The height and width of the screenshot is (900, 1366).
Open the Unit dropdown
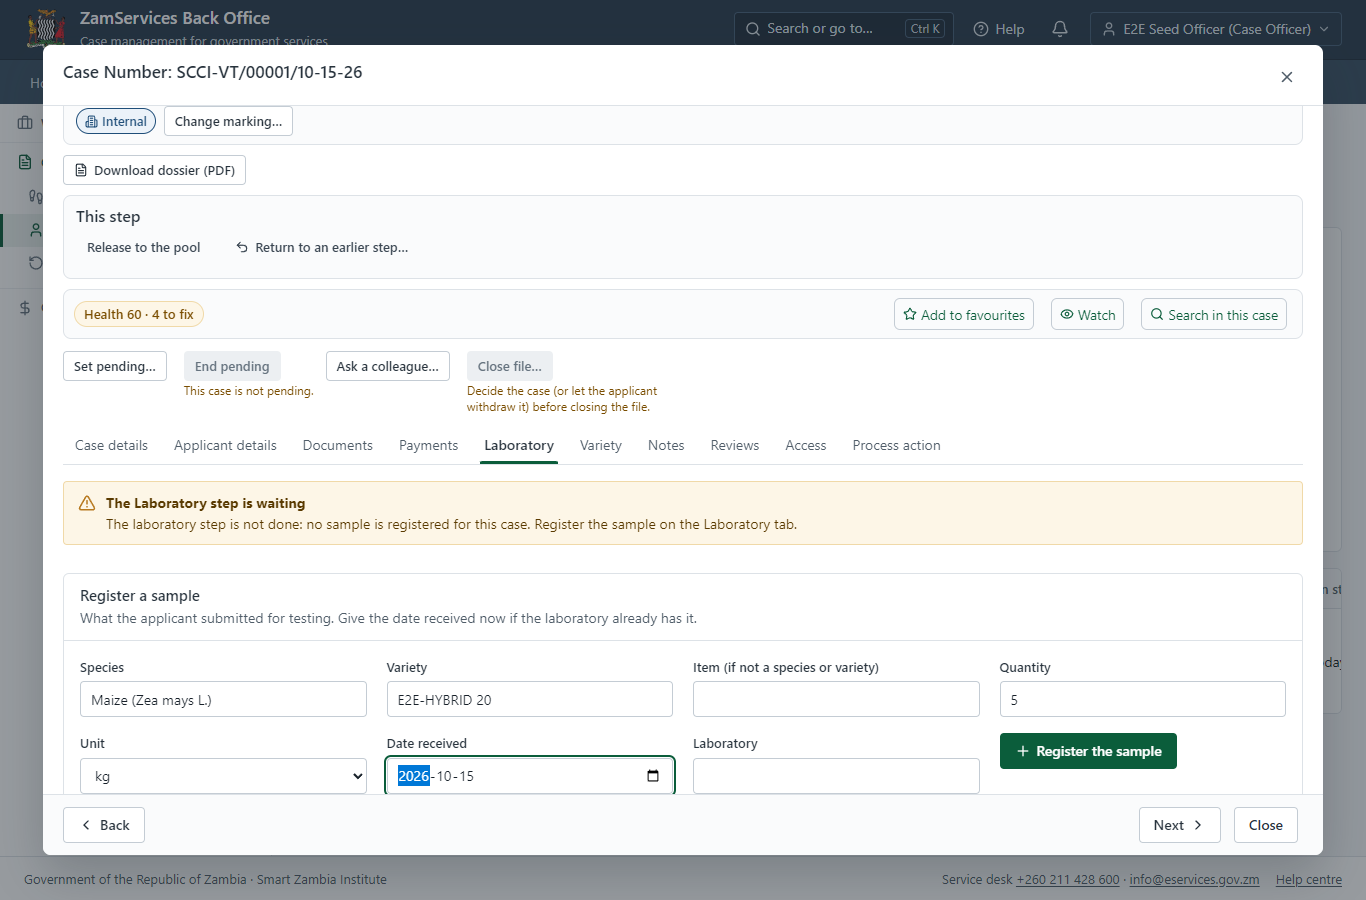click(x=223, y=776)
